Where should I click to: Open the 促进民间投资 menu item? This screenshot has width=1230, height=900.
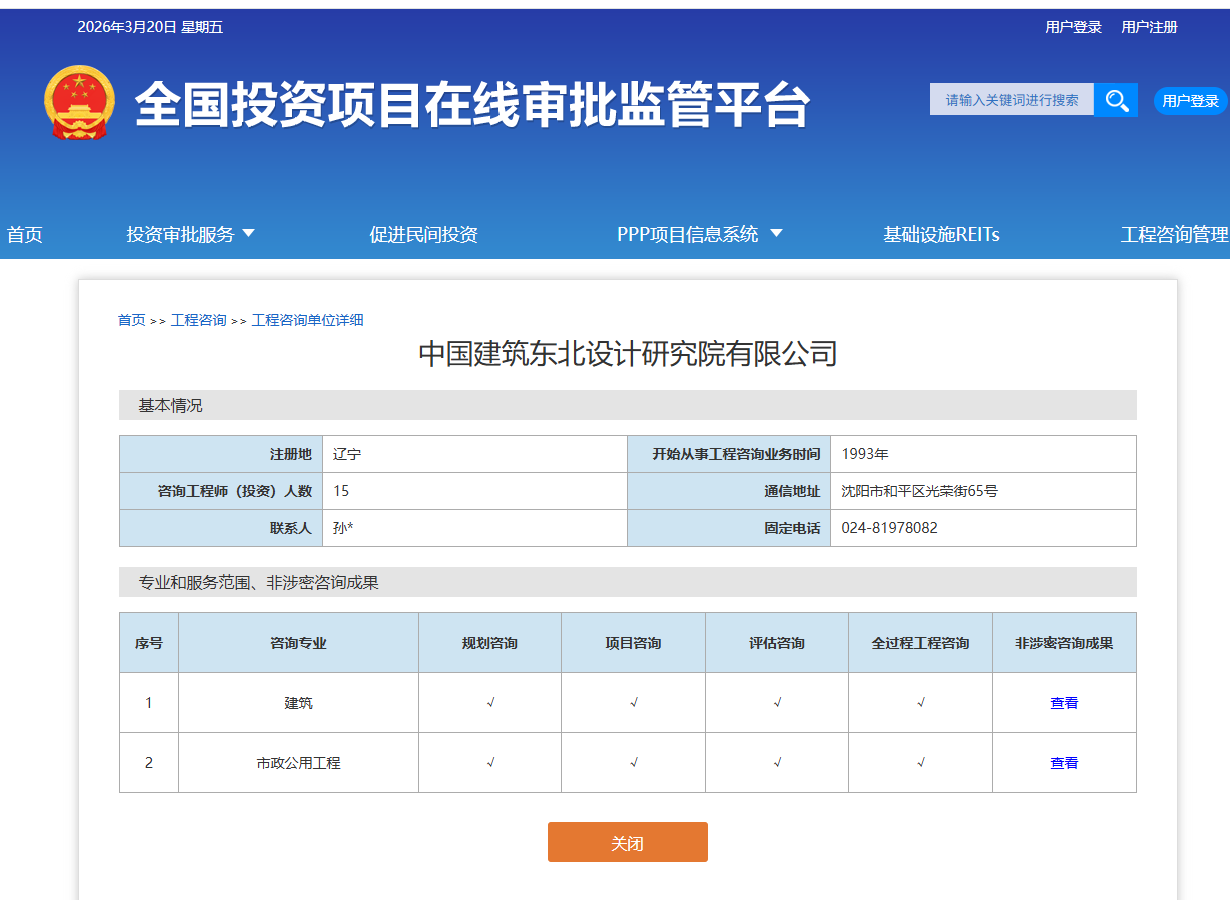pyautogui.click(x=423, y=234)
